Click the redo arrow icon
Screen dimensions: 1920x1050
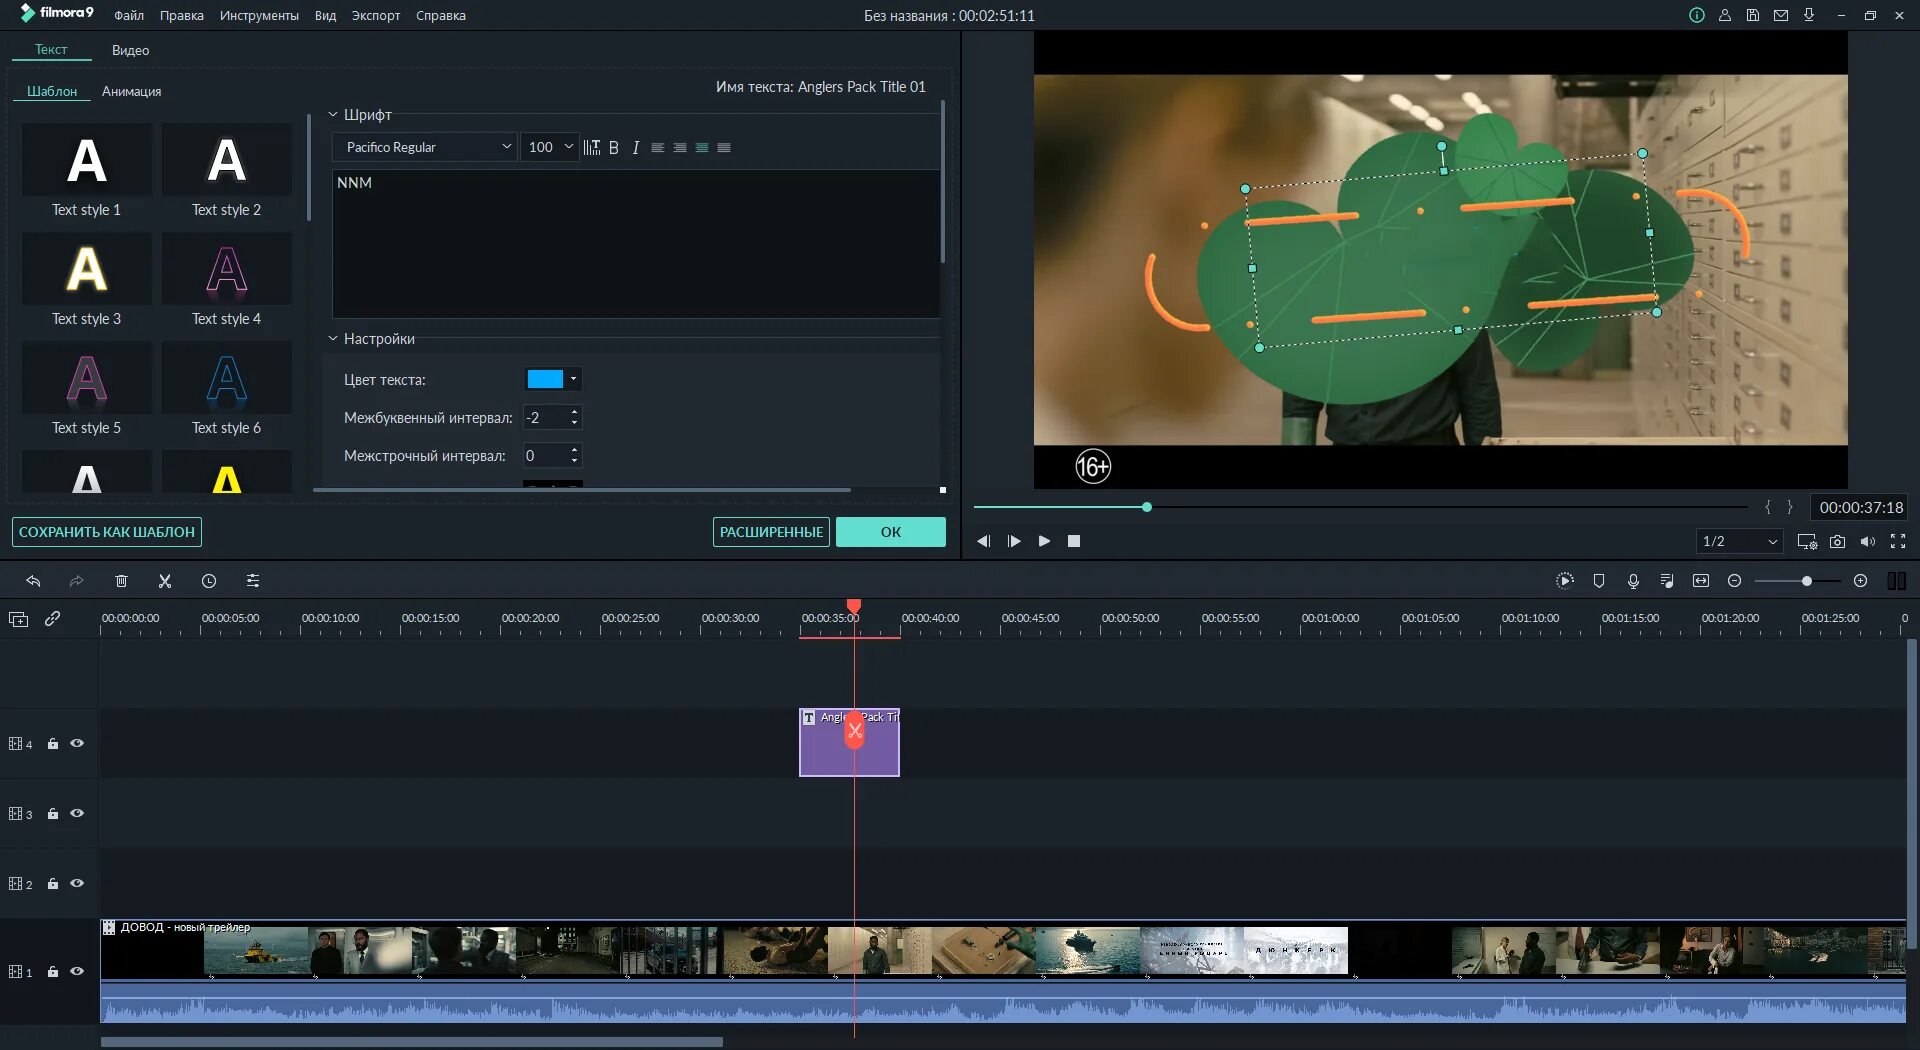[76, 581]
